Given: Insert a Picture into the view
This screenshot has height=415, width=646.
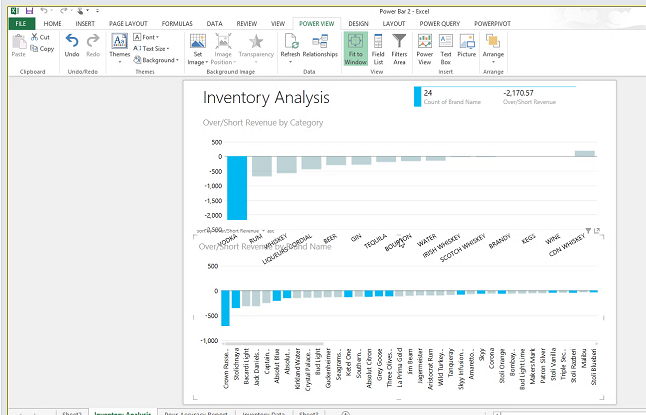Looking at the screenshot, I should (x=466, y=45).
